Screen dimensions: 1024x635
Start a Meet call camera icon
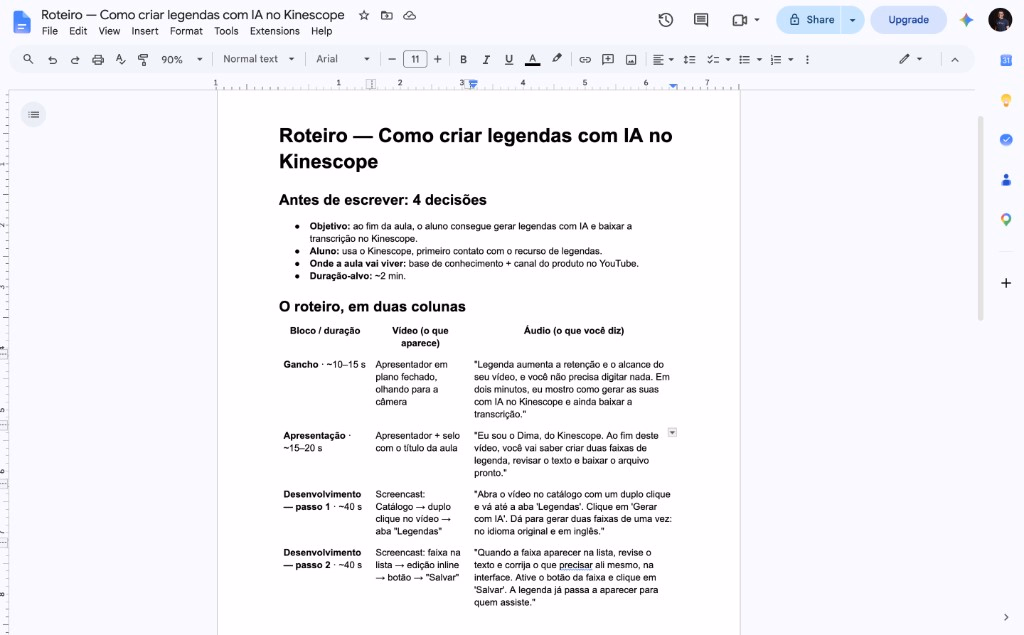739,20
